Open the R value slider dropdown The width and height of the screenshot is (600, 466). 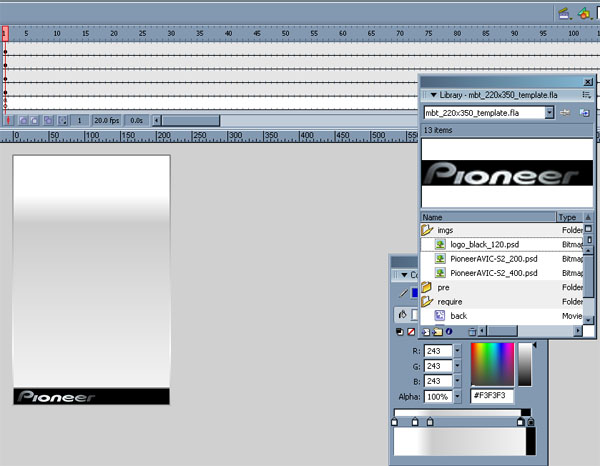click(457, 351)
